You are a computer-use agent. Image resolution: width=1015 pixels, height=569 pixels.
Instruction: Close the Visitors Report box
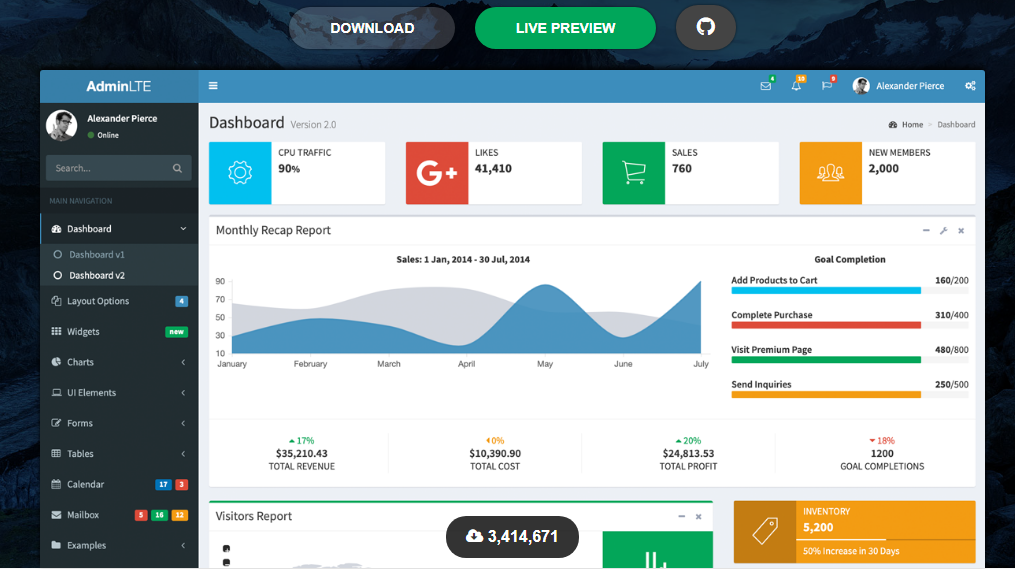(698, 516)
